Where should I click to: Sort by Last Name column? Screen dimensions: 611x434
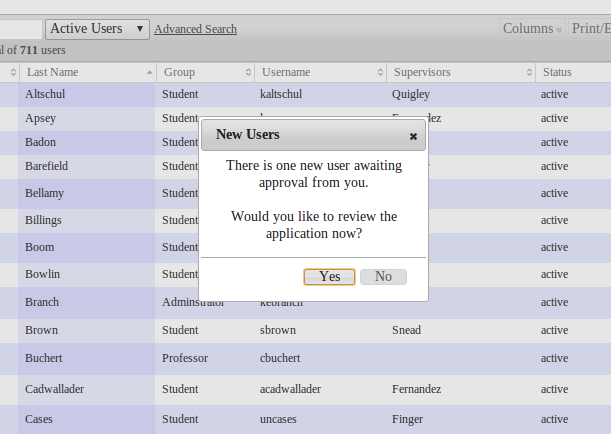(88, 72)
